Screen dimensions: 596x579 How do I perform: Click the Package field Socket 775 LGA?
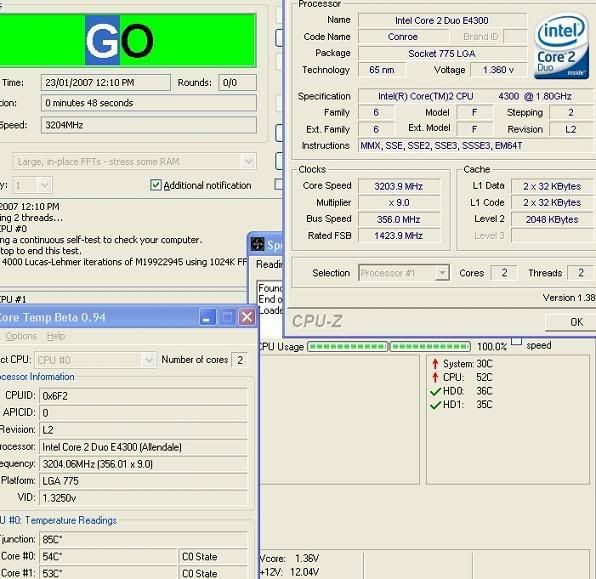click(442, 54)
